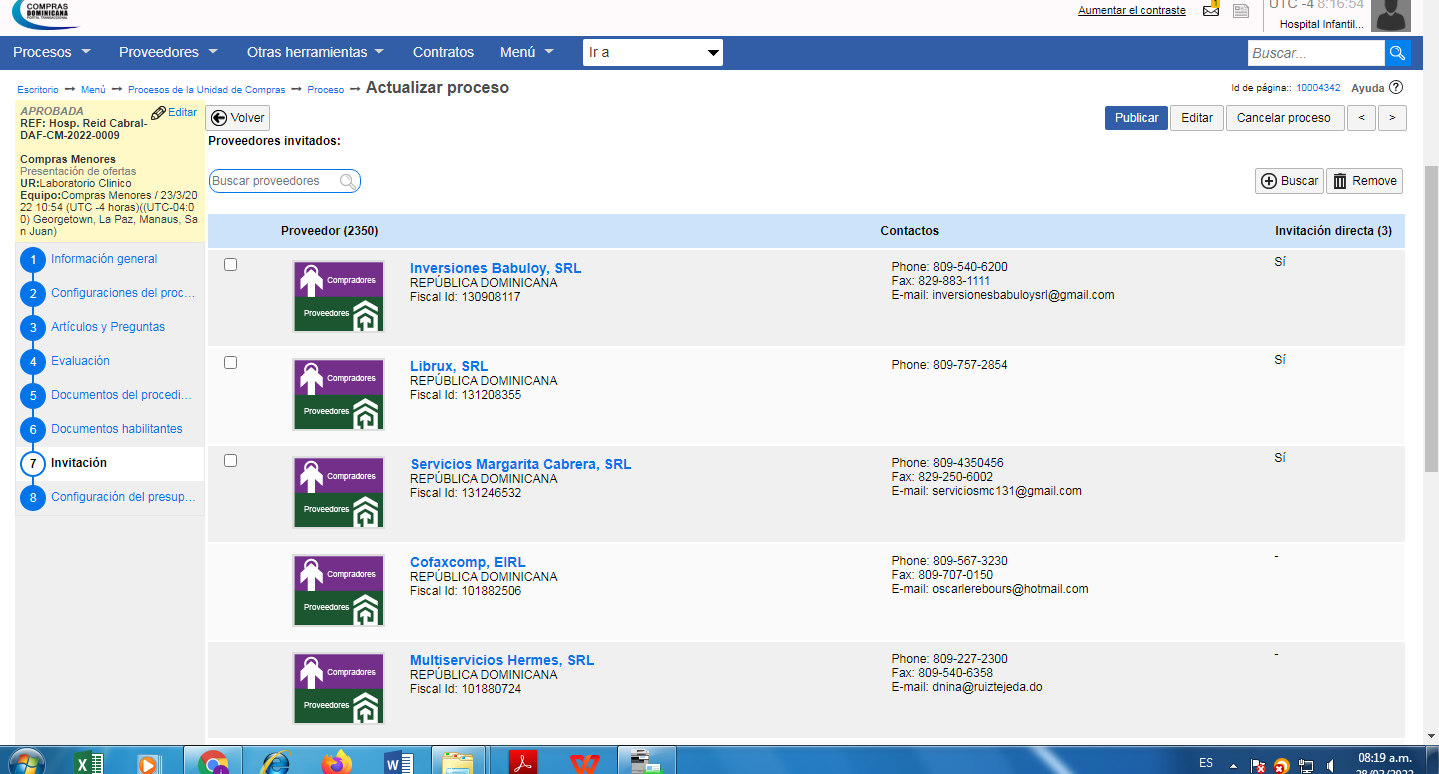The image size is (1439, 774).
Task: Check the Inversiones Babuloy, SRL checkbox
Action: click(x=231, y=265)
